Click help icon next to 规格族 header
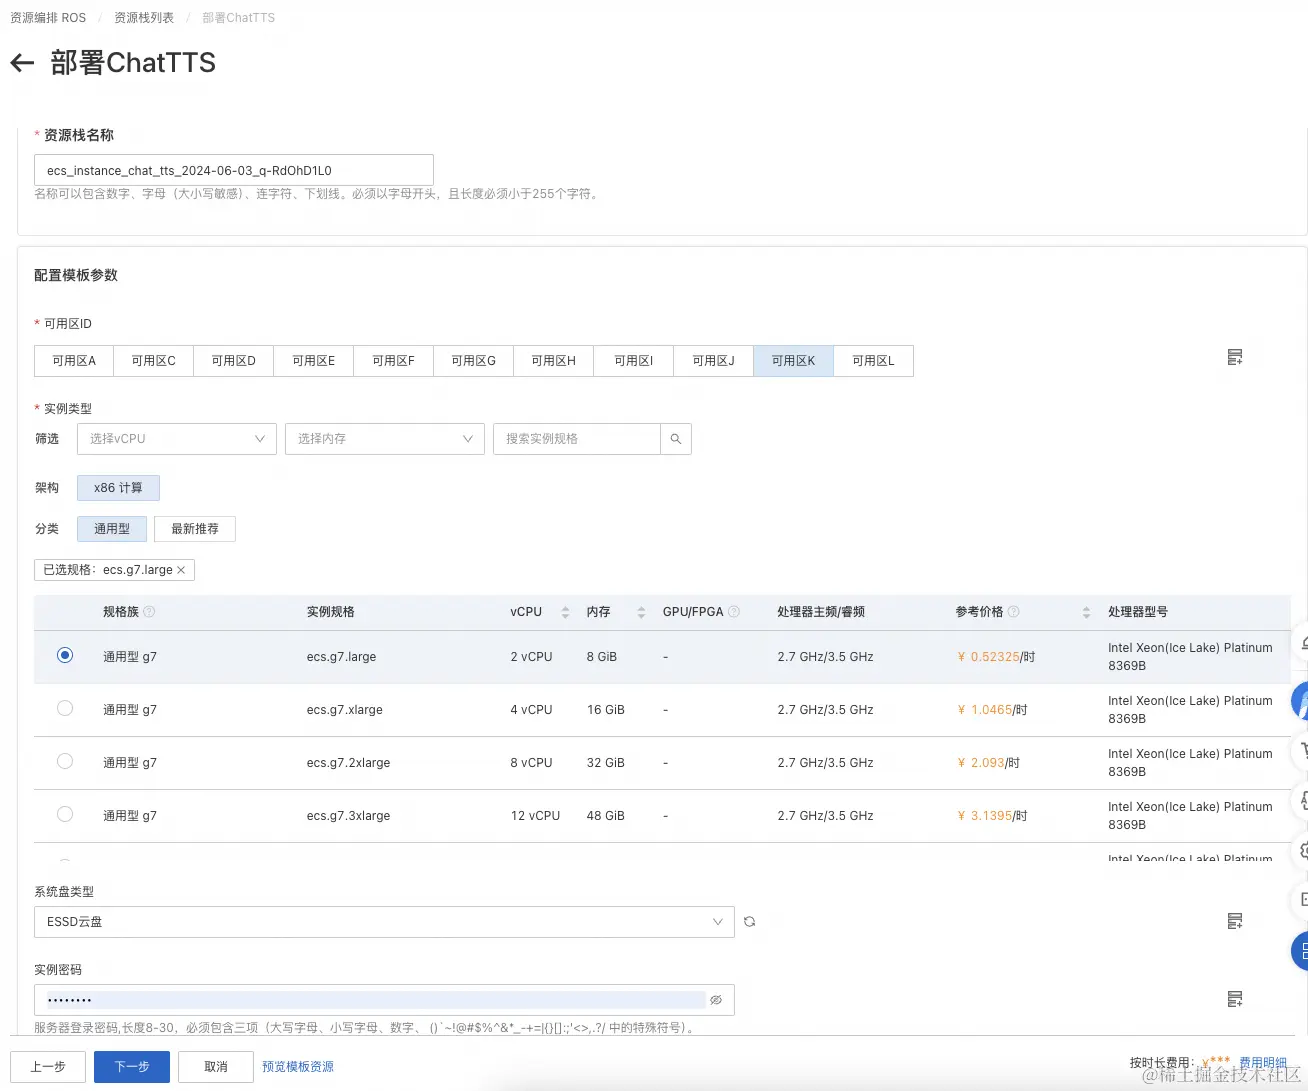Image resolution: width=1308 pixels, height=1091 pixels. point(149,612)
